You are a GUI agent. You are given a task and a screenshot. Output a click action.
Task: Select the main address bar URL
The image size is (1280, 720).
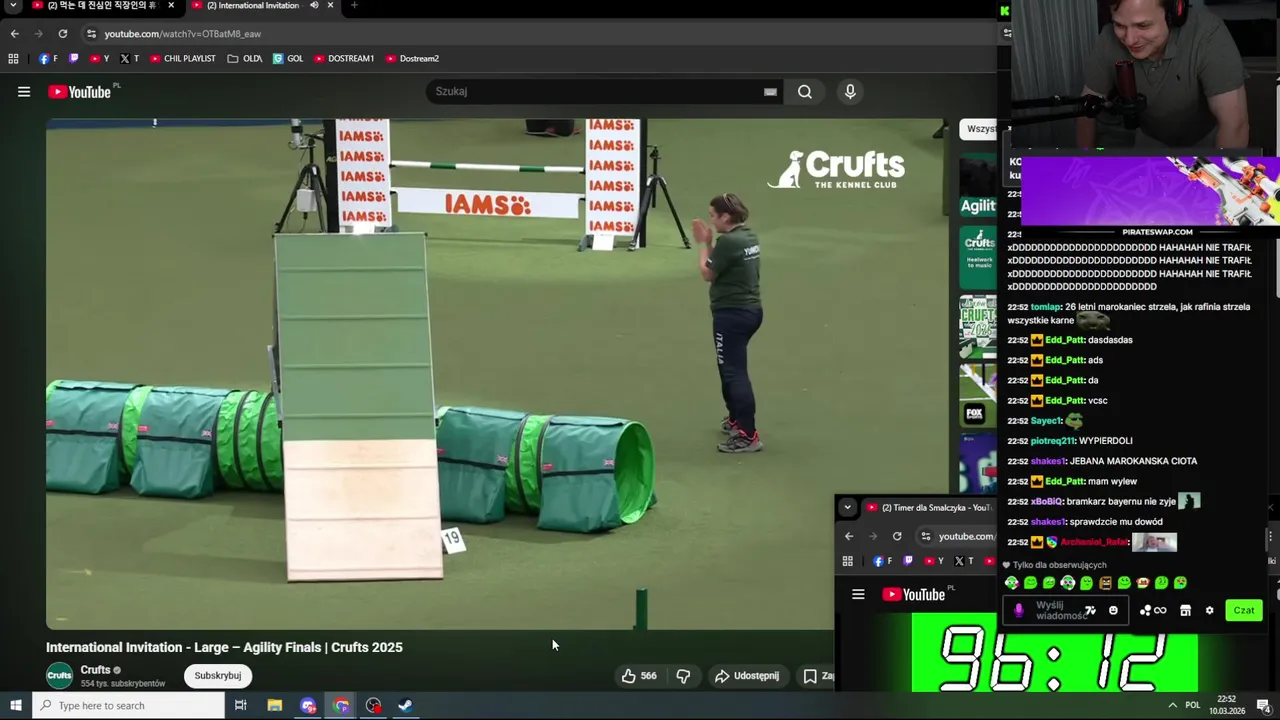point(183,34)
